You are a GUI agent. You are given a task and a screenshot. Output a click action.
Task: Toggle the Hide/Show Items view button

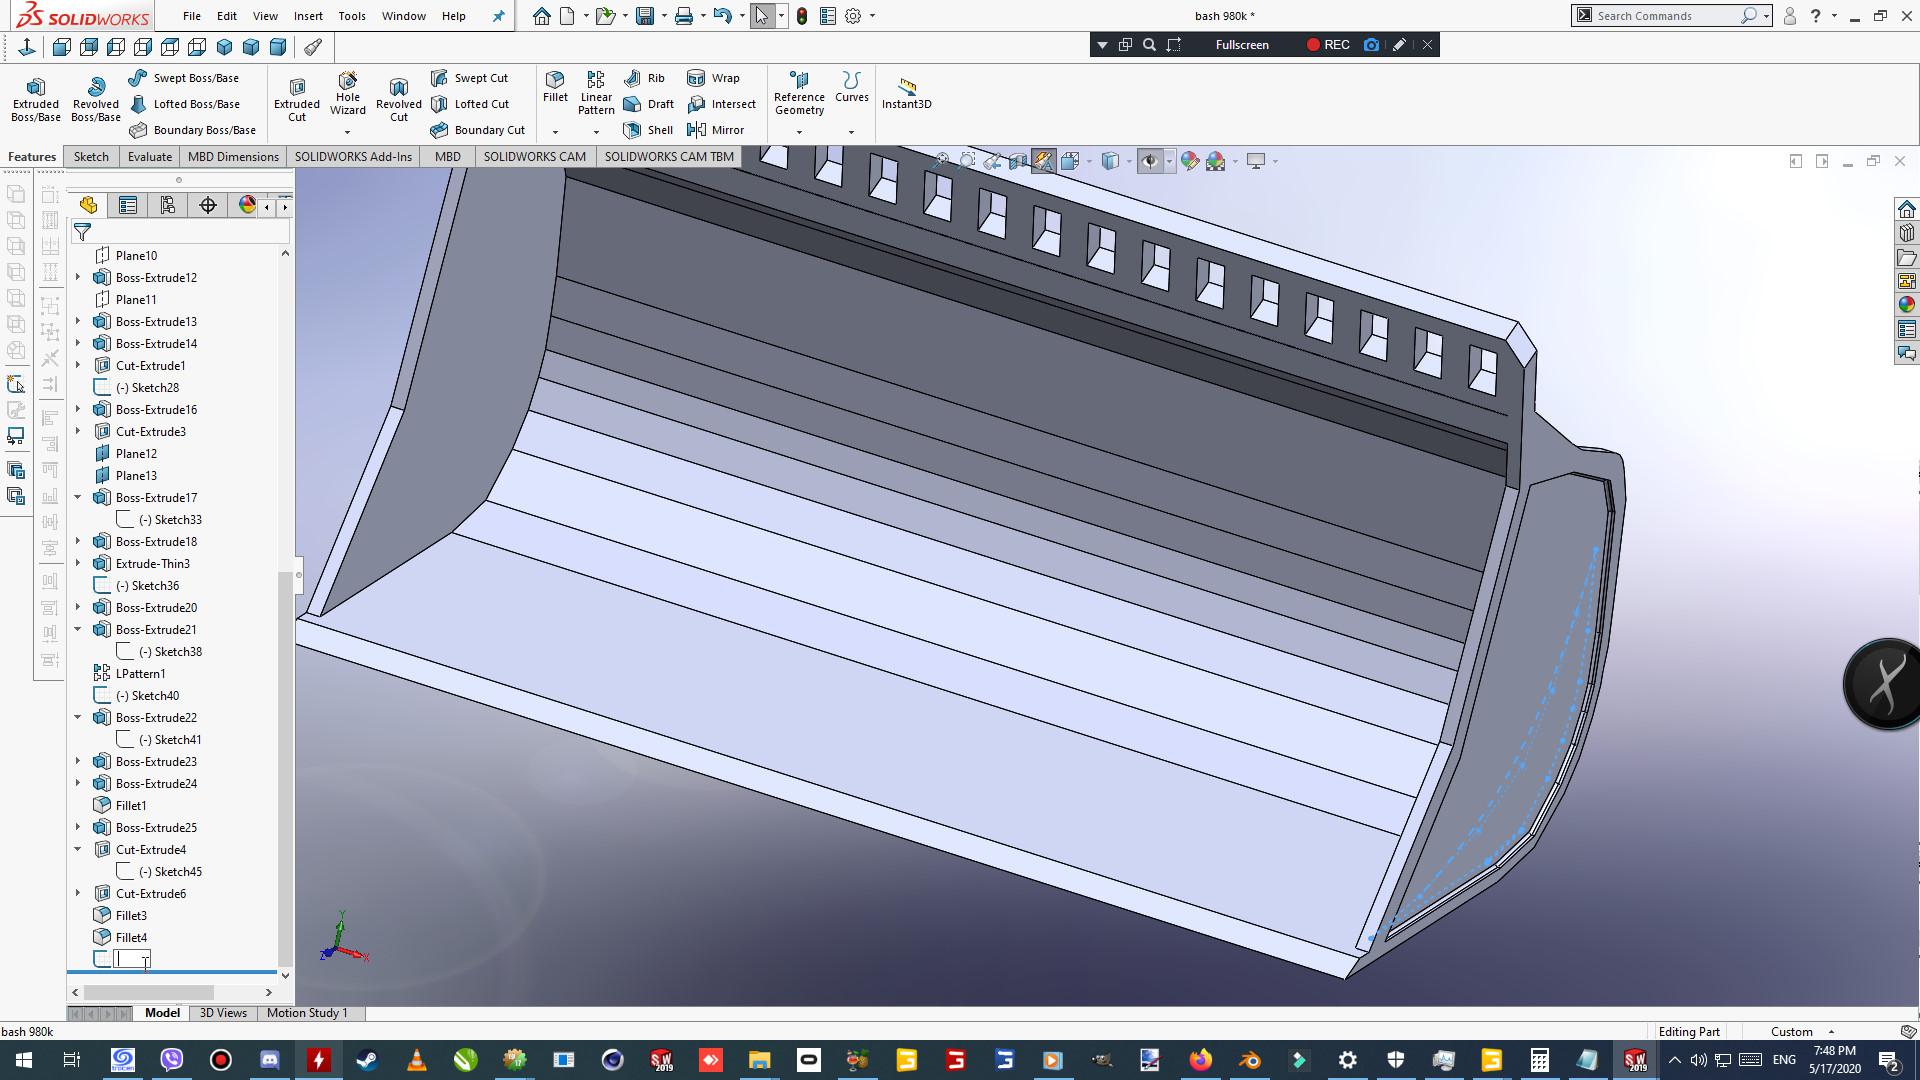tap(1149, 161)
